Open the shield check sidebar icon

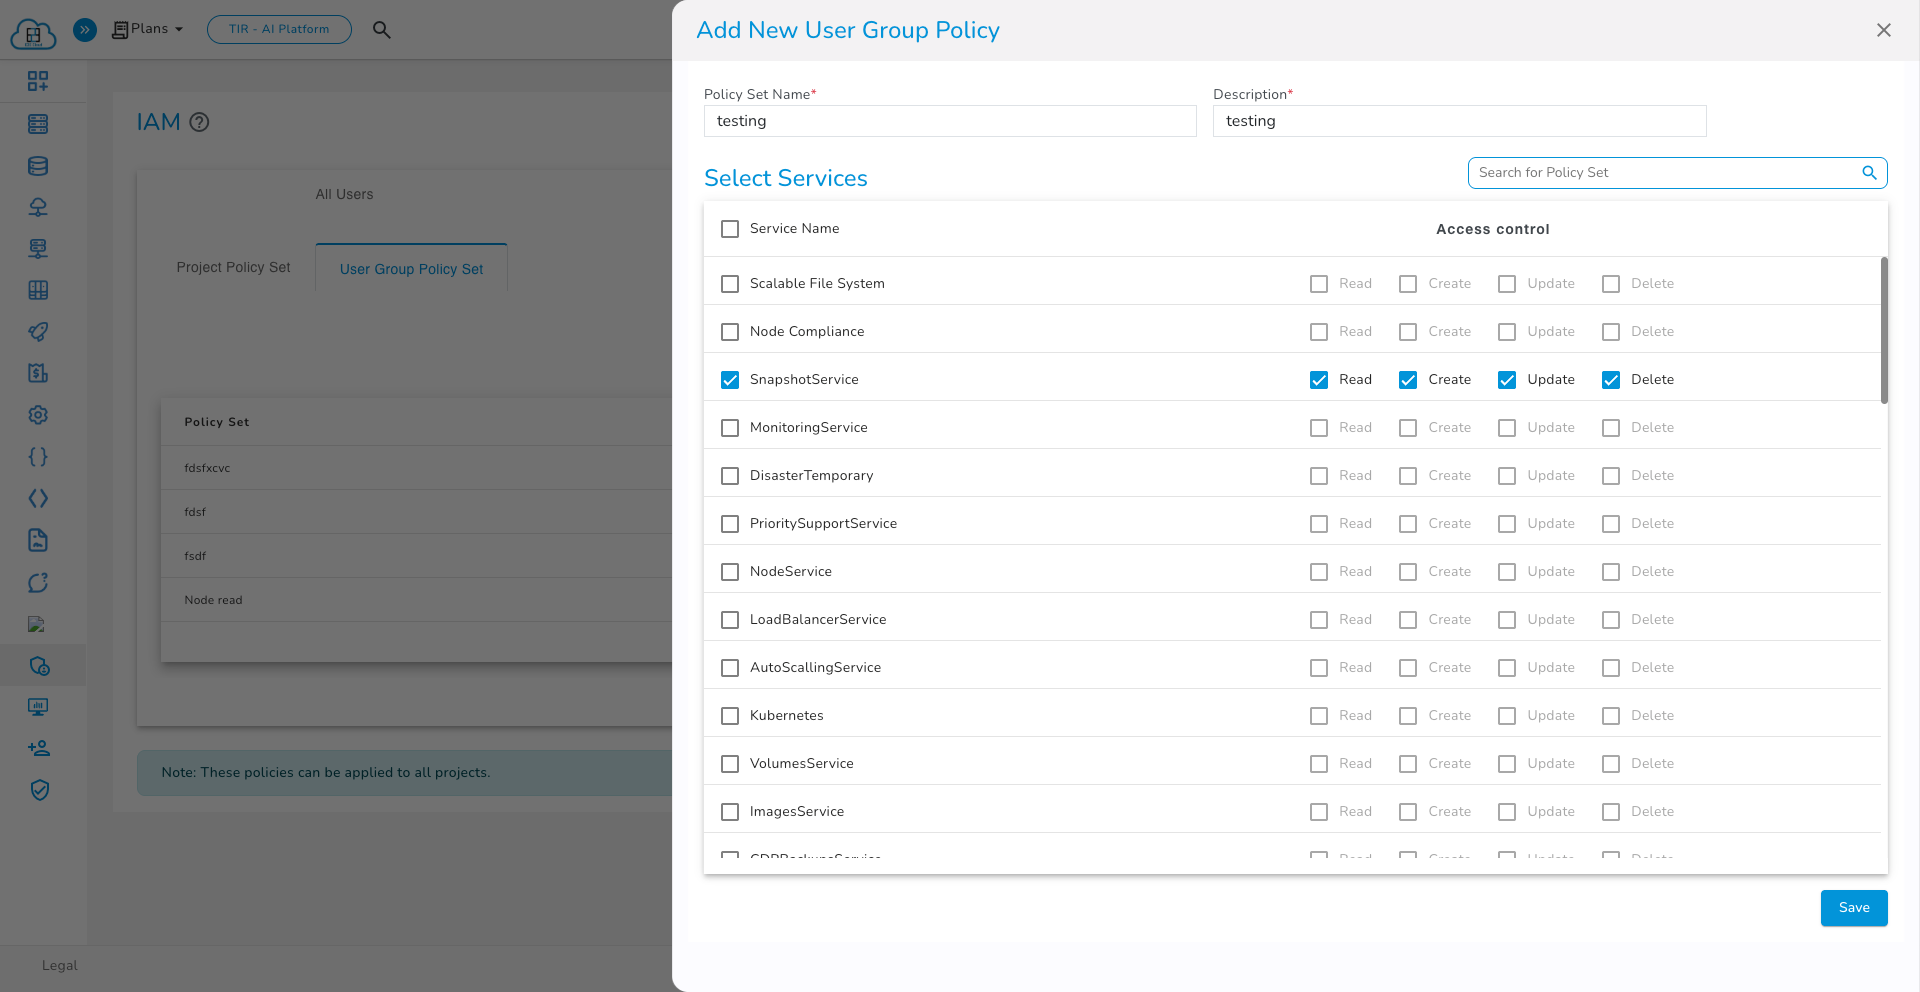[x=38, y=790]
